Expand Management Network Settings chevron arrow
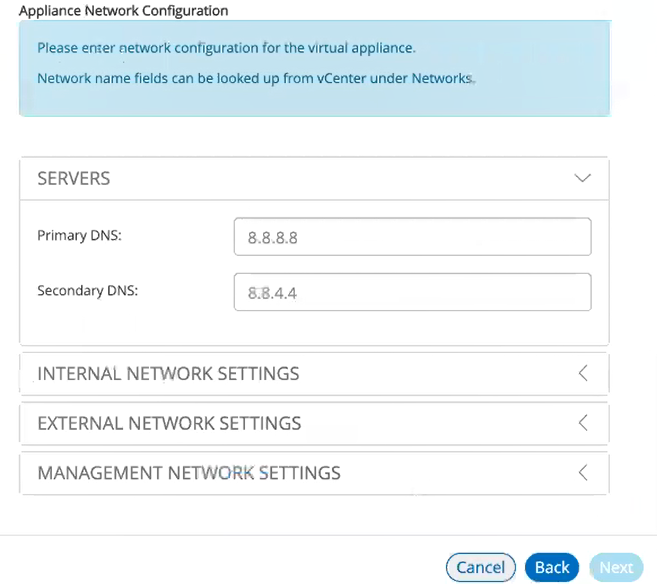The width and height of the screenshot is (657, 584). point(583,473)
